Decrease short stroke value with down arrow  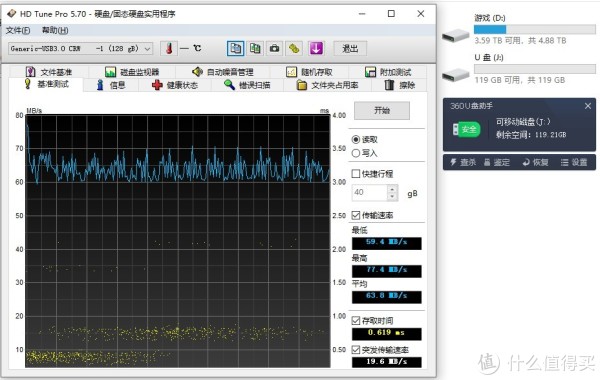tap(392, 196)
